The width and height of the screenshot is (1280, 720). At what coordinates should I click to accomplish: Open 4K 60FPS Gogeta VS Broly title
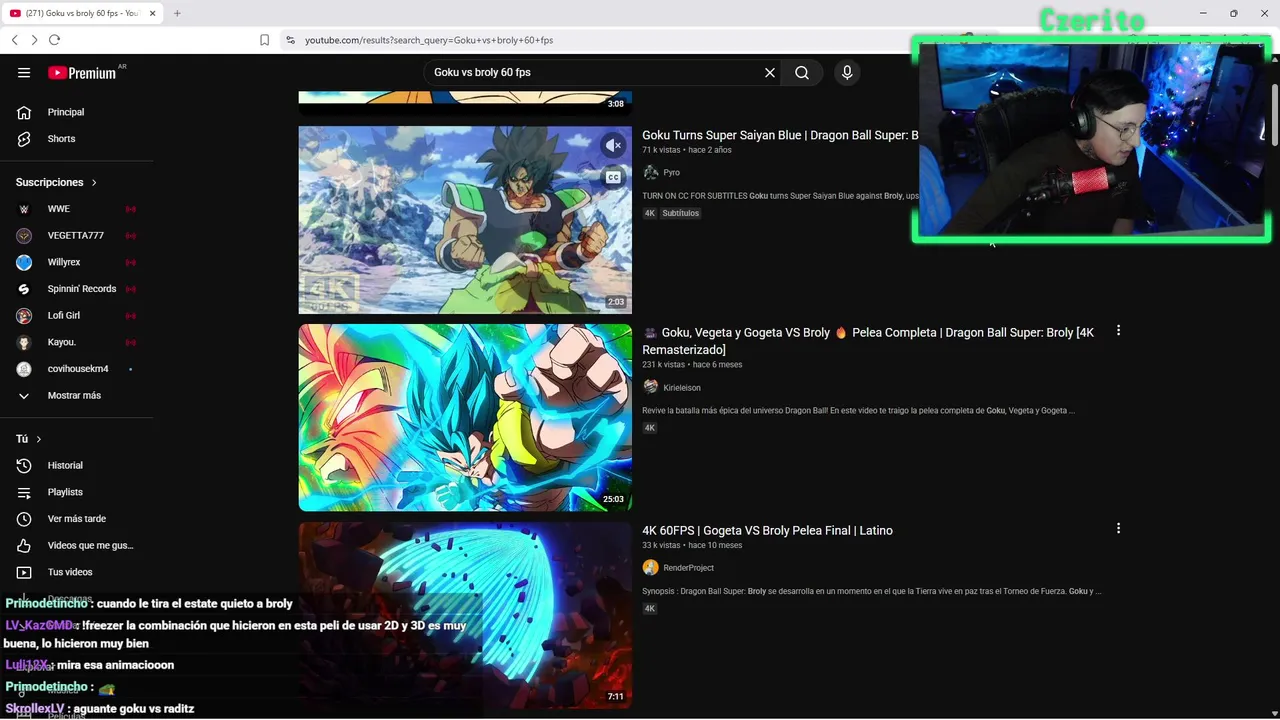pos(767,530)
